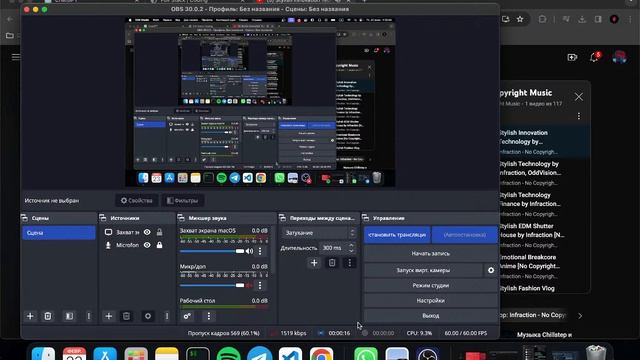This screenshot has width=640, height=360.
Task: Click YouTube notifications bell in browser window
Action: pyautogui.click(x=594, y=58)
